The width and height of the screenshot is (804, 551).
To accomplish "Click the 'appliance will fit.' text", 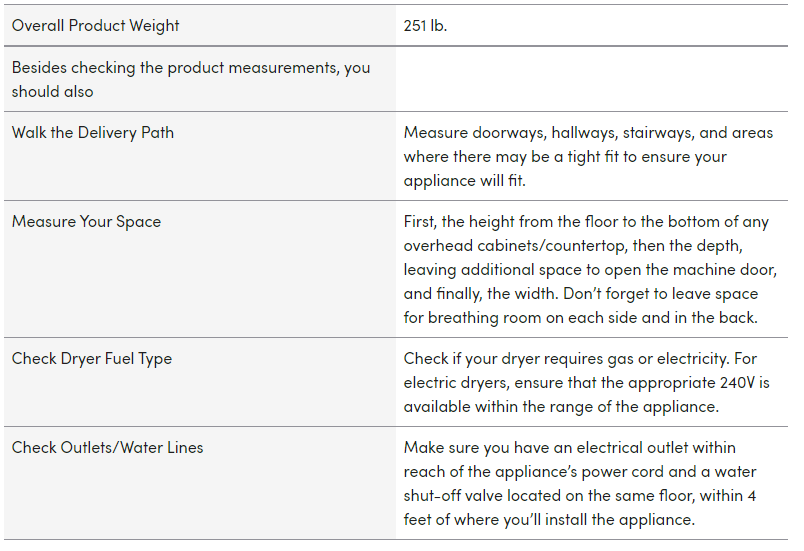I will 465,180.
